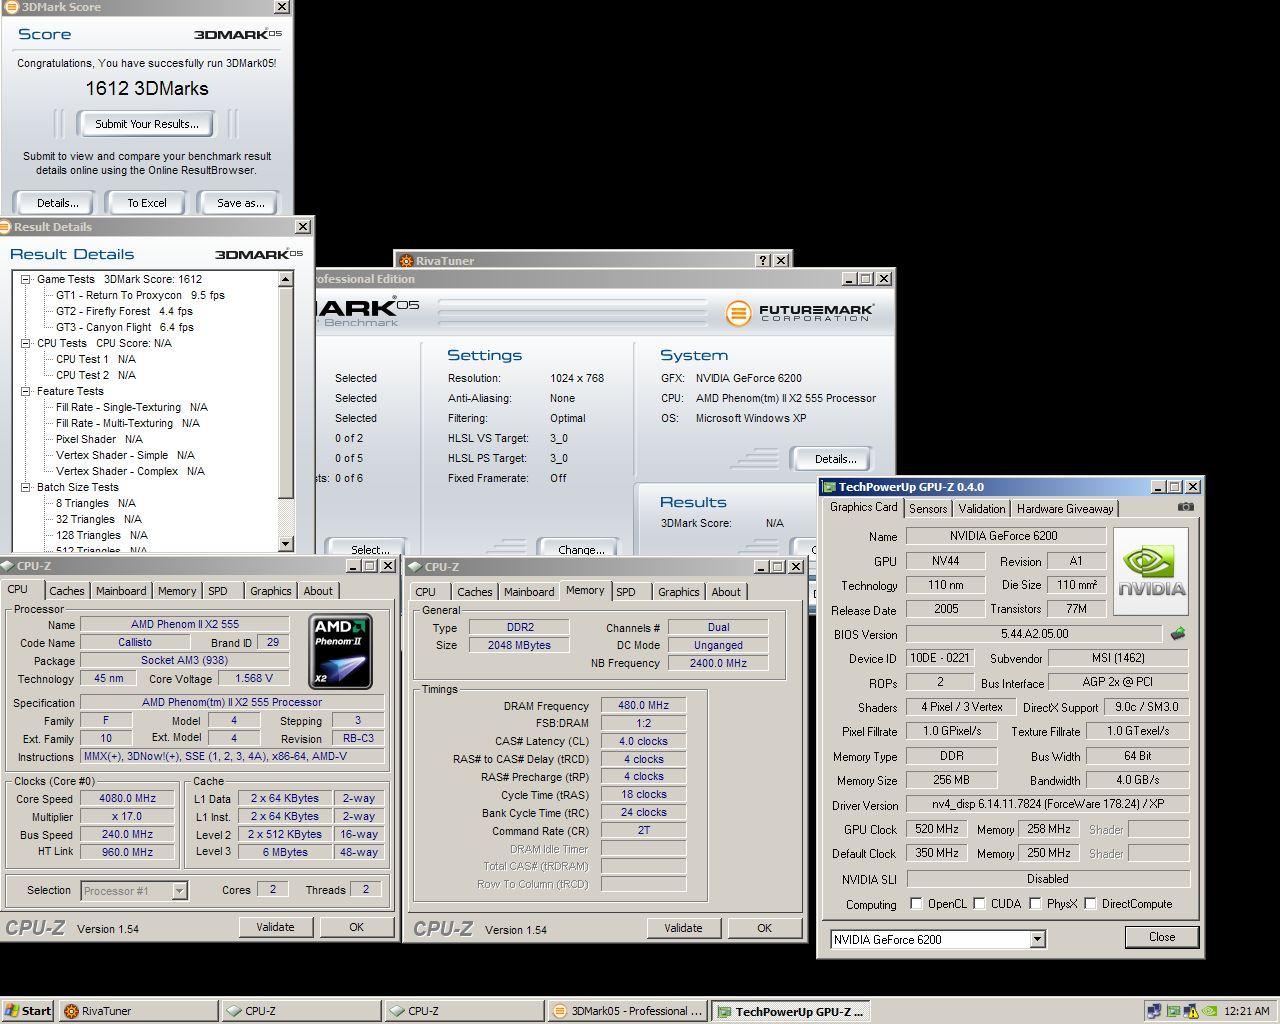This screenshot has width=1280, height=1024.
Task: Open the Processor #1 selection dropdown
Action: point(179,890)
